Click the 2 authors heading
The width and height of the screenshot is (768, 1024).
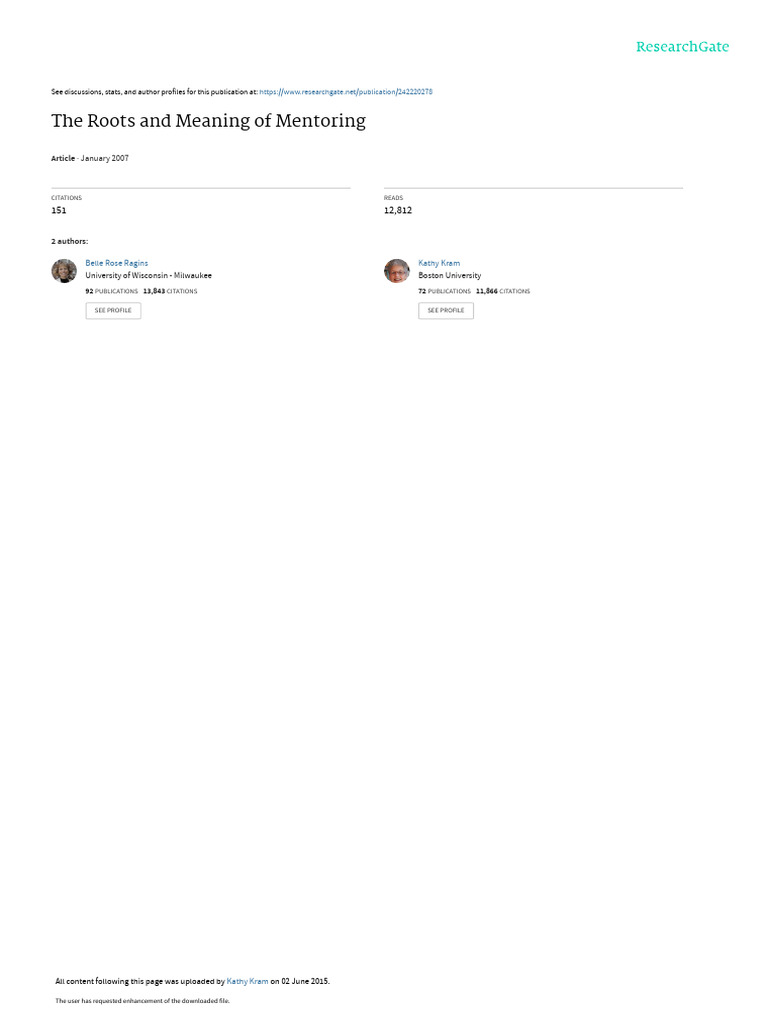[70, 242]
